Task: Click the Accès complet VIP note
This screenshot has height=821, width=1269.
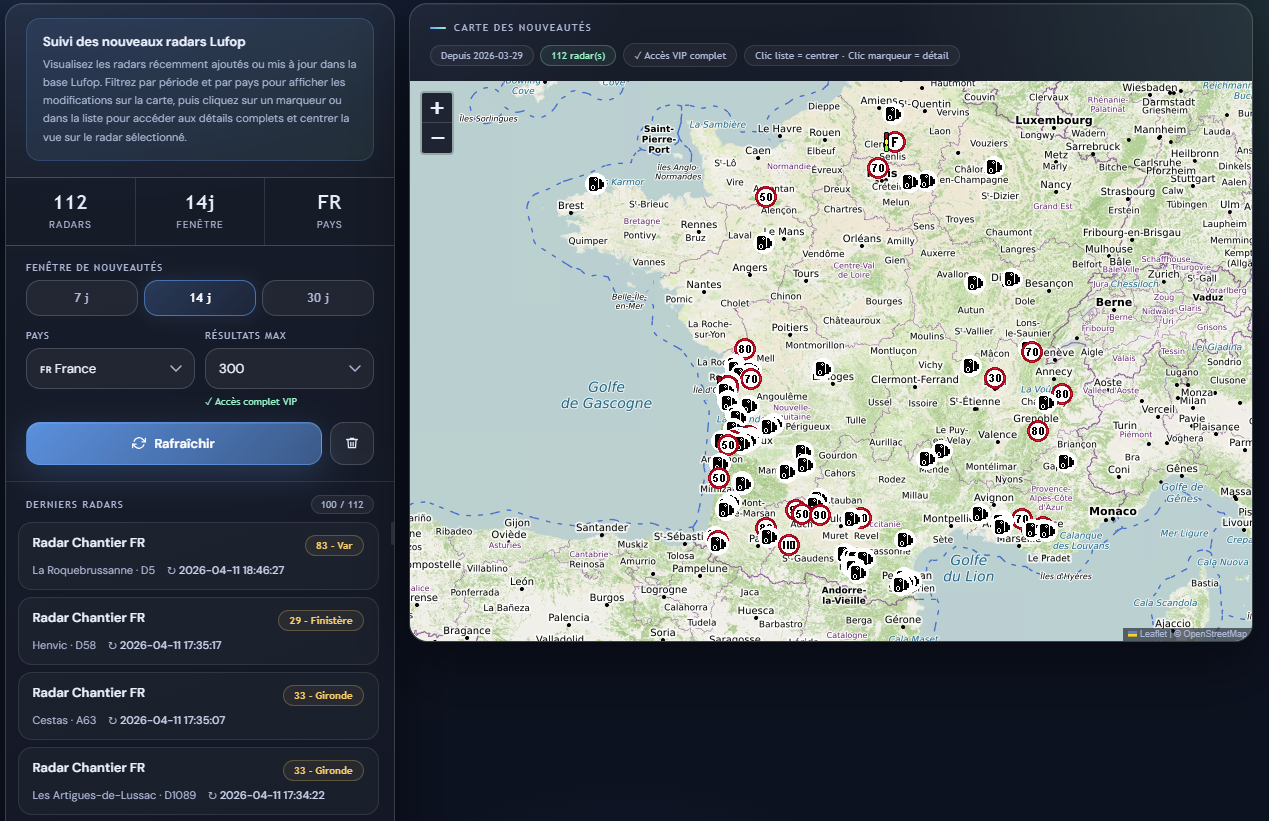Action: click(x=250, y=402)
